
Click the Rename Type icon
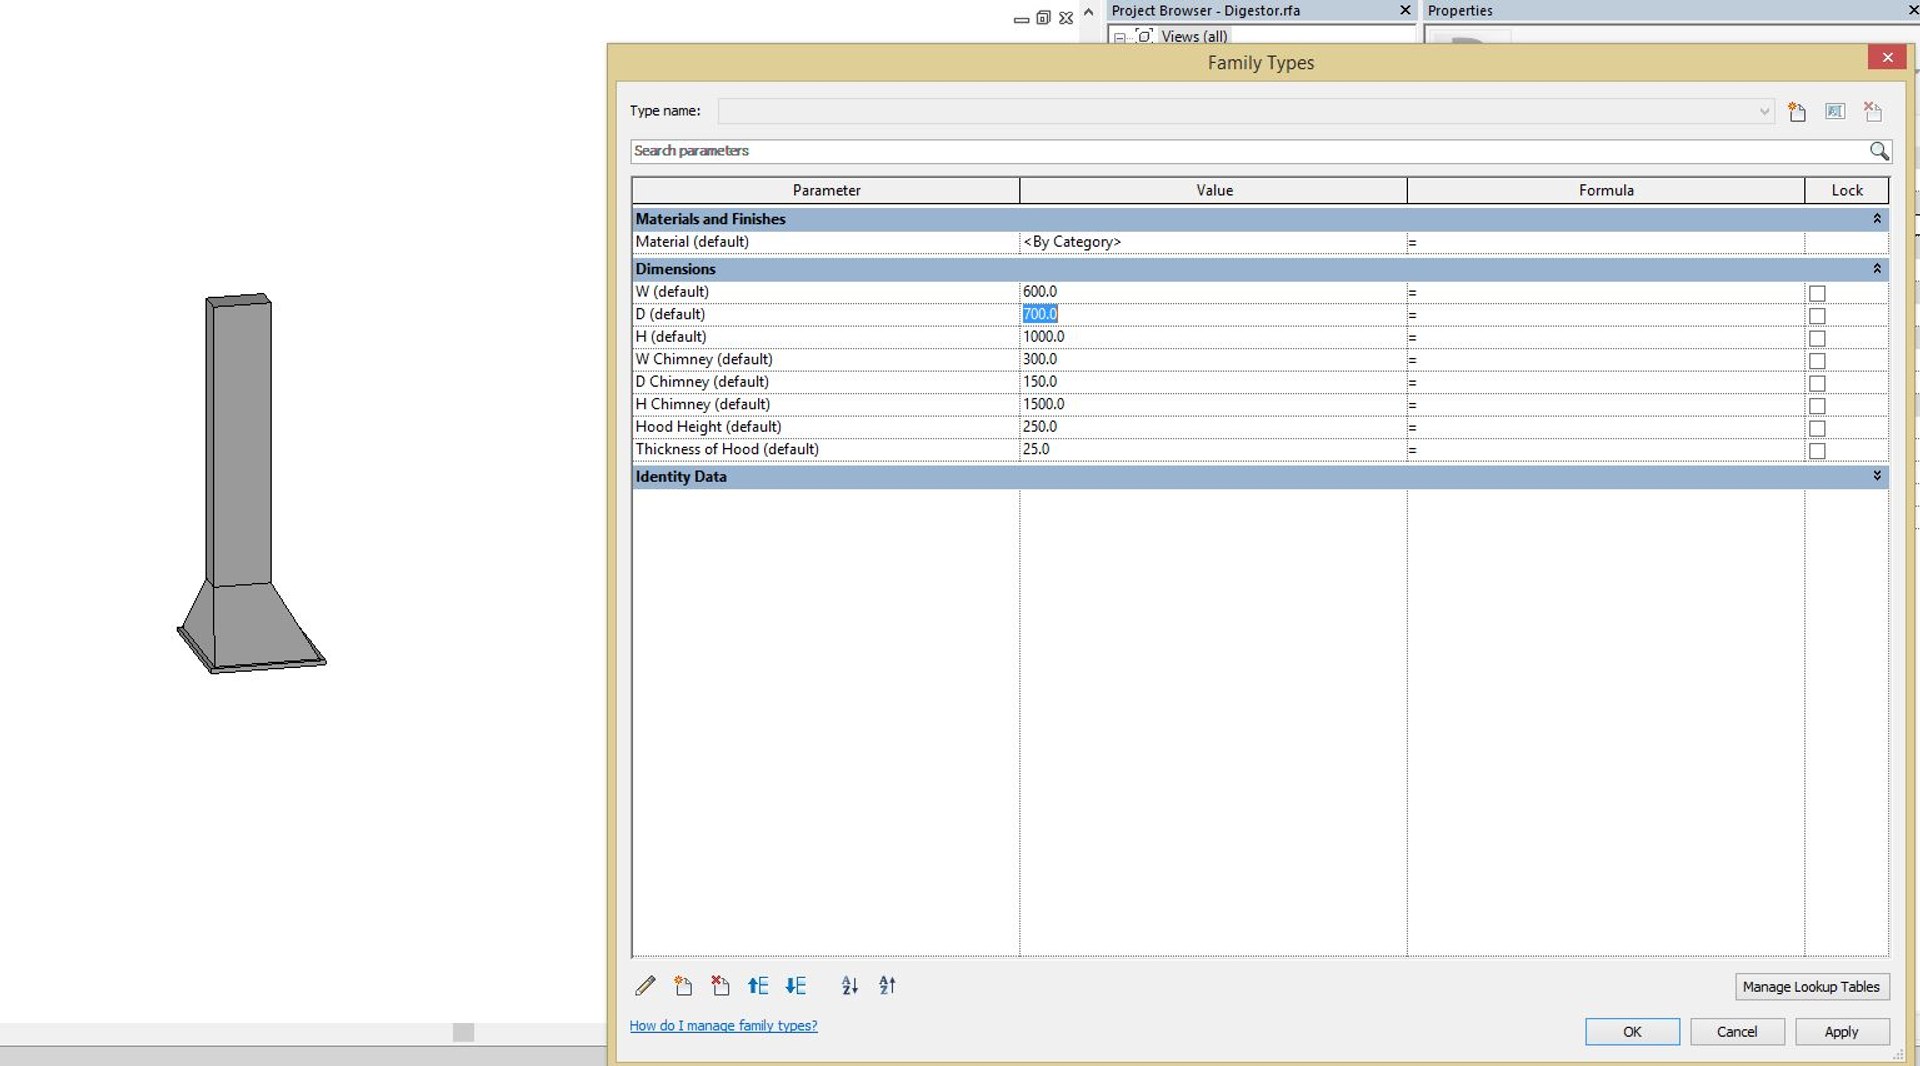[x=1835, y=112]
